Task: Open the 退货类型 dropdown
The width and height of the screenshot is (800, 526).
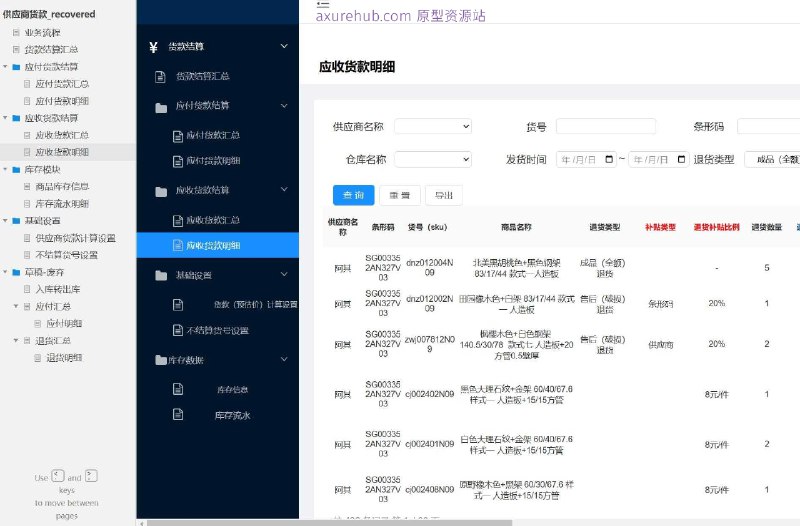Action: point(772,159)
